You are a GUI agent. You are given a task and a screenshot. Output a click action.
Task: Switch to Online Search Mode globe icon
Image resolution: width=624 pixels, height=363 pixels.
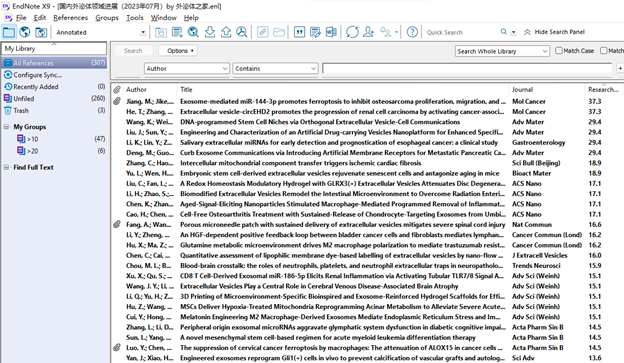click(x=25, y=32)
